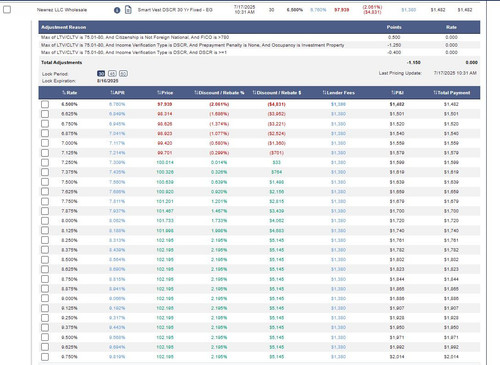This screenshot has height=365, width=500.
Task: Select the 45-day lock period
Action: click(112, 74)
